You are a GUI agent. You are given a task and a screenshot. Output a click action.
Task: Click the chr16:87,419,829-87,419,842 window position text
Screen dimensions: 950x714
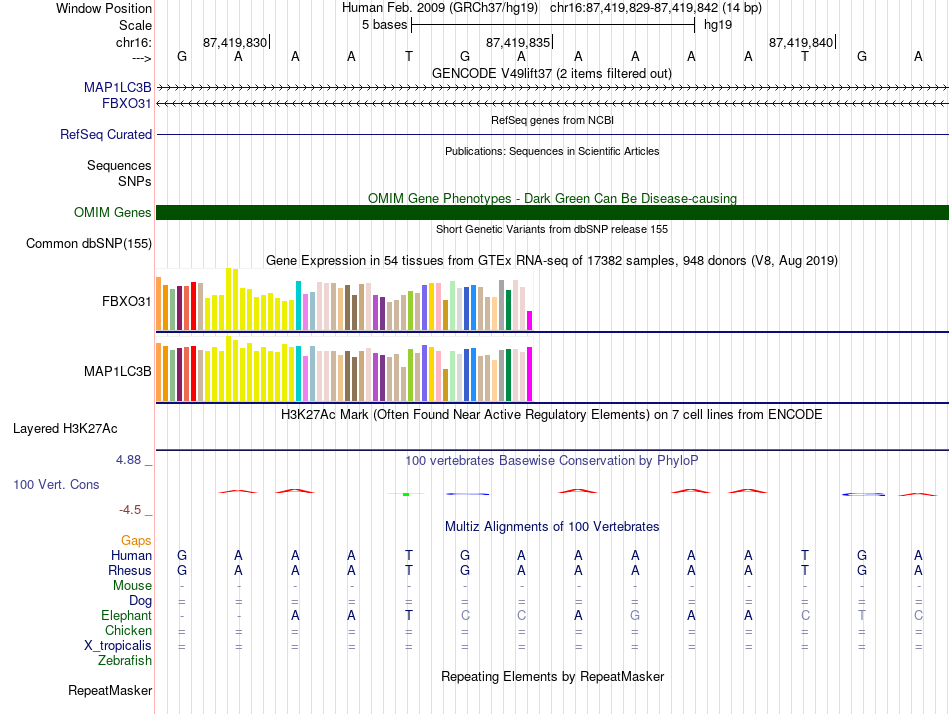pyautogui.click(x=634, y=8)
